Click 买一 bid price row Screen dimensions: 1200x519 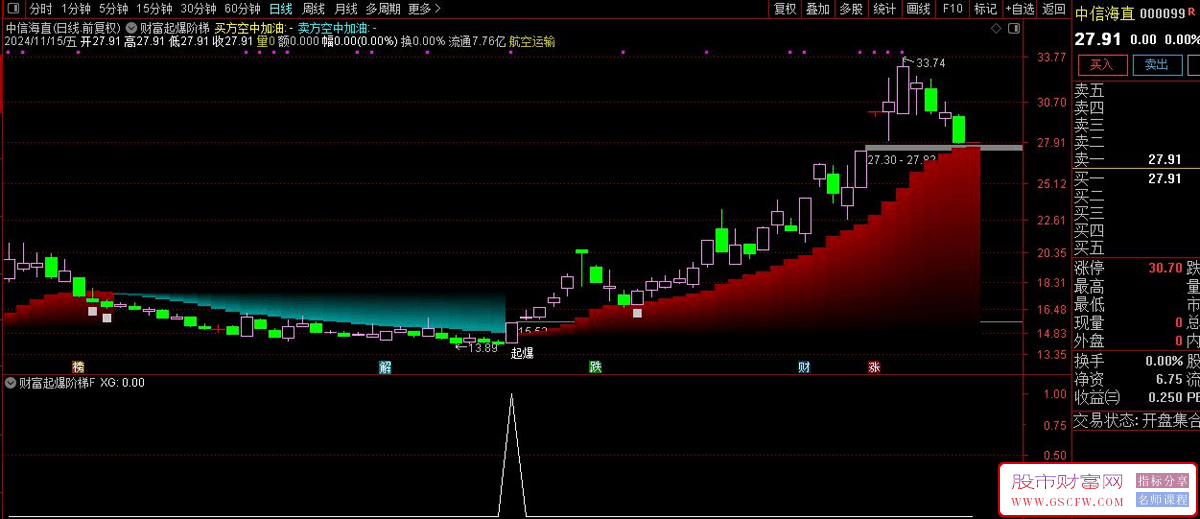click(1136, 178)
